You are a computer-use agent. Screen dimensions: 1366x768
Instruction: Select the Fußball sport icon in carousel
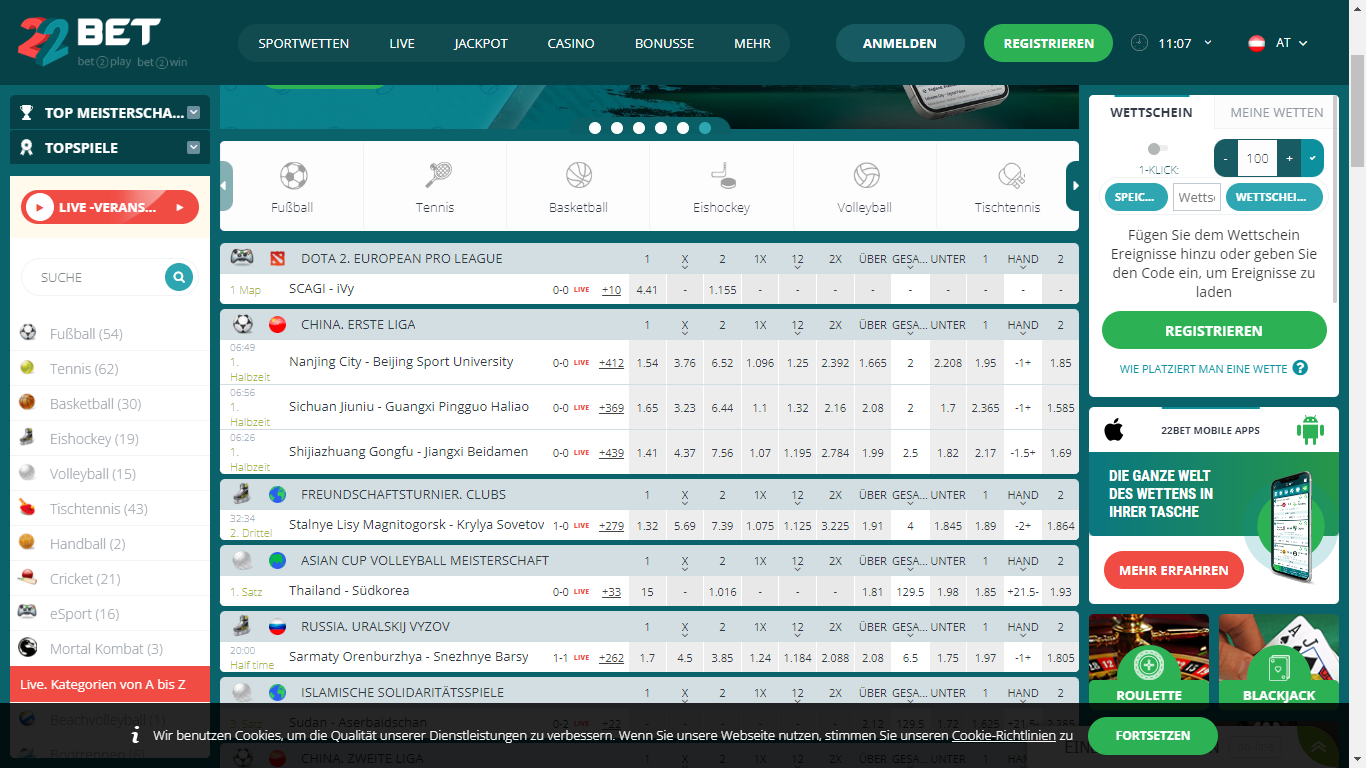[x=293, y=176]
